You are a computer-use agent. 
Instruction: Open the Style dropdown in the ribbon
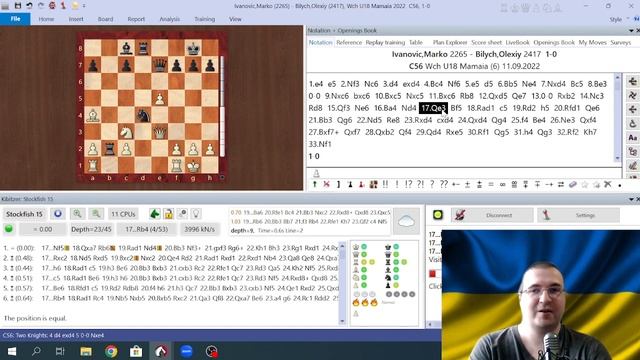tap(618, 19)
